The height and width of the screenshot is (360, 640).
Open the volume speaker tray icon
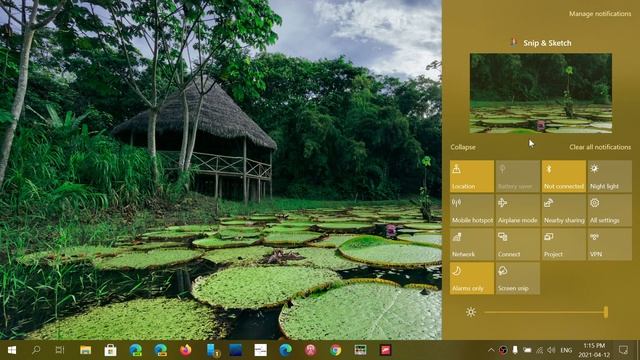[x=551, y=350]
